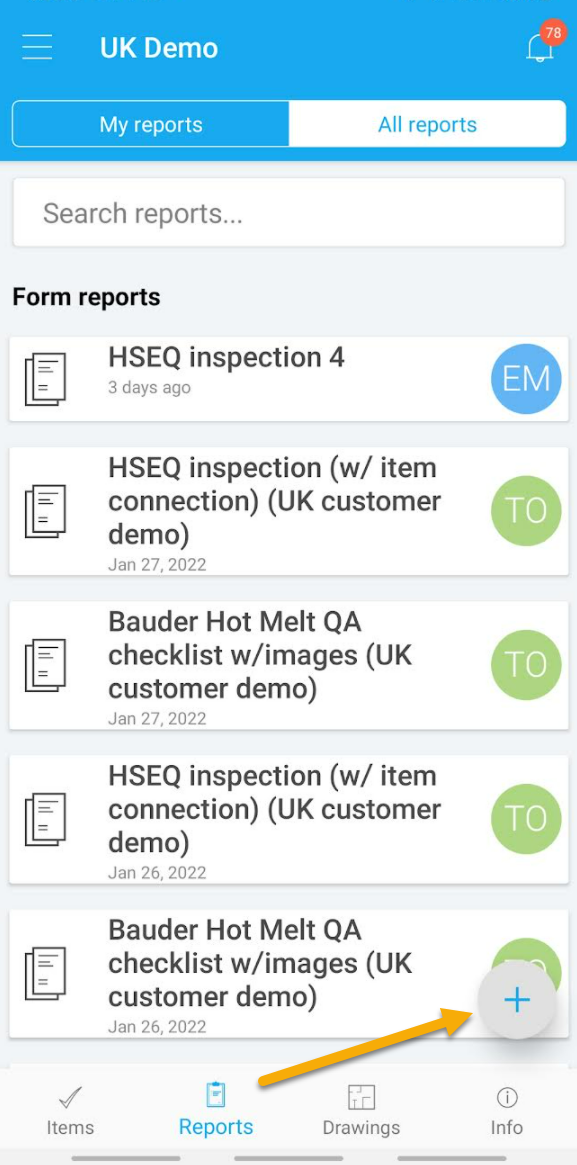Image resolution: width=577 pixels, height=1165 pixels.
Task: Open HSEQ inspection 4 report
Action: pyautogui.click(x=289, y=379)
